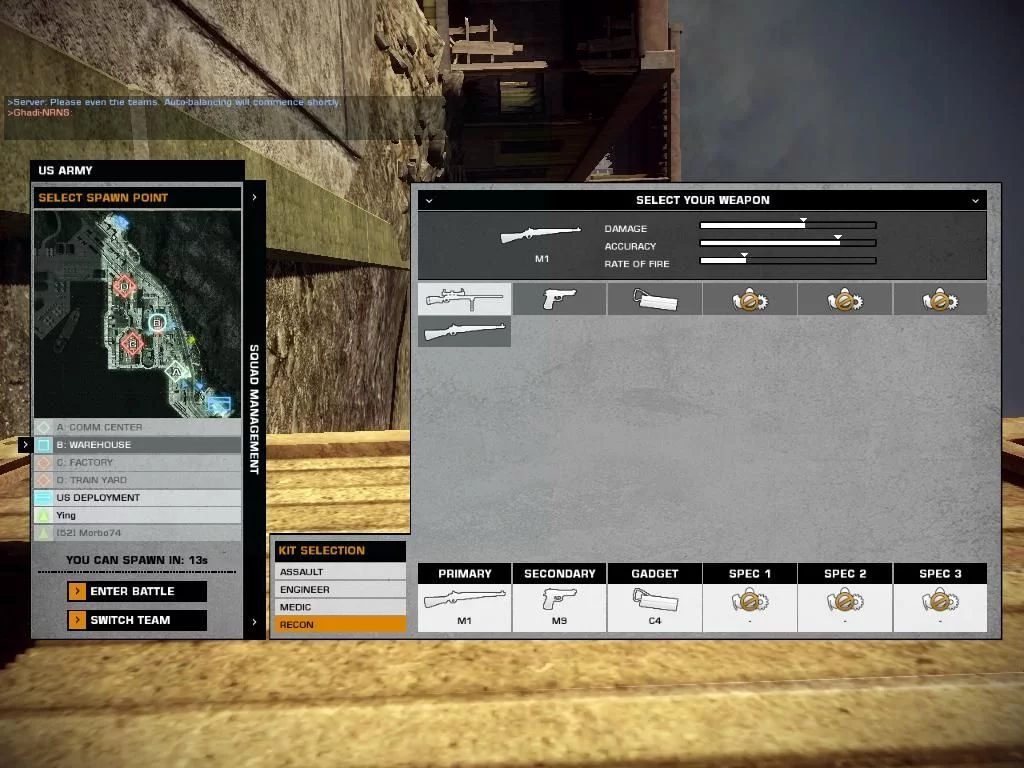
Task: Click the DAMAGE stat bar
Action: [x=788, y=225]
